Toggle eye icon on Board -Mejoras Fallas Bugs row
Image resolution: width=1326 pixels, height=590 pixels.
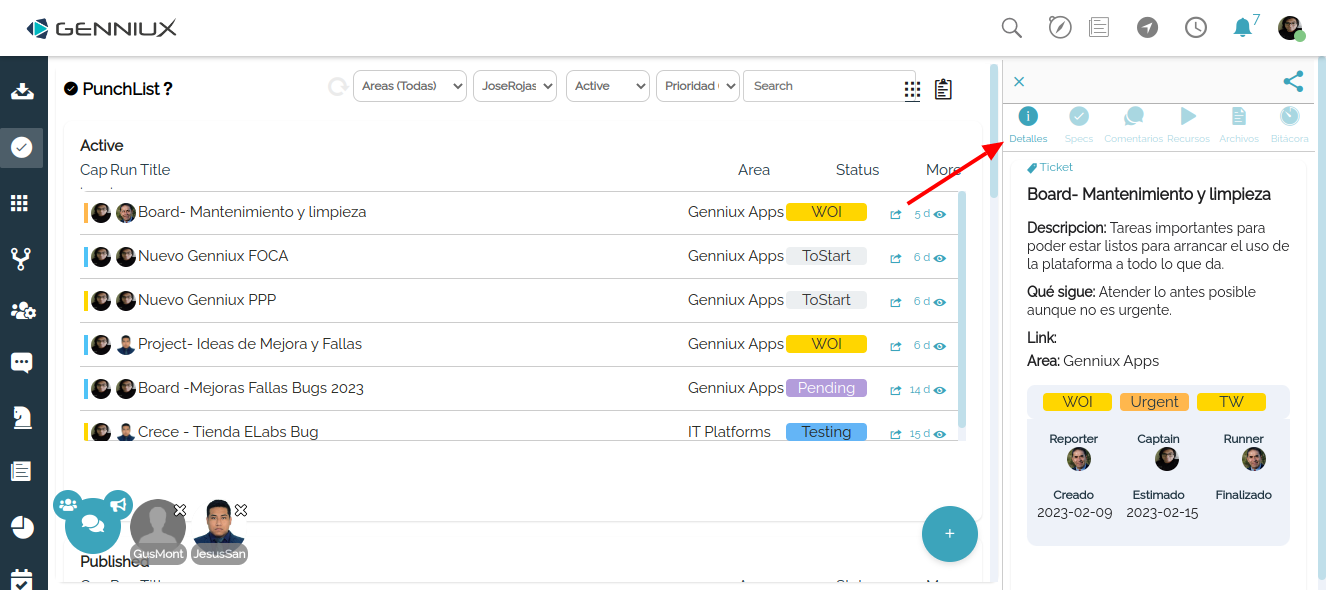[x=940, y=390]
